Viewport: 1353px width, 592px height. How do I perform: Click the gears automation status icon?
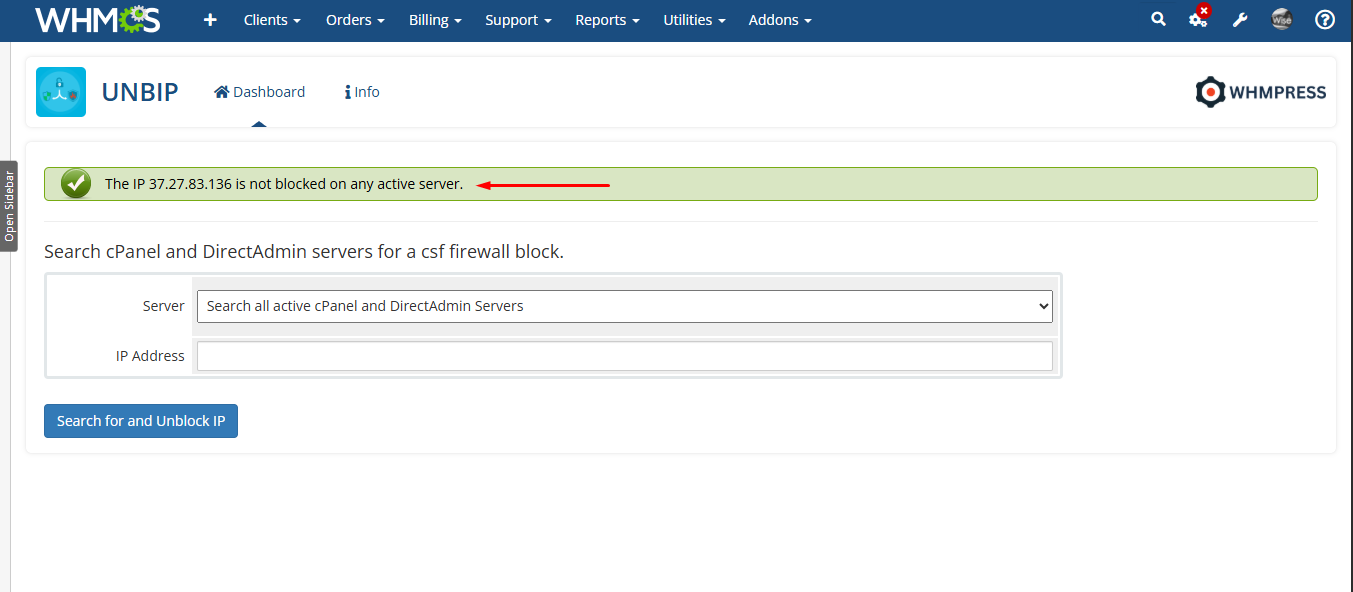(x=1197, y=20)
